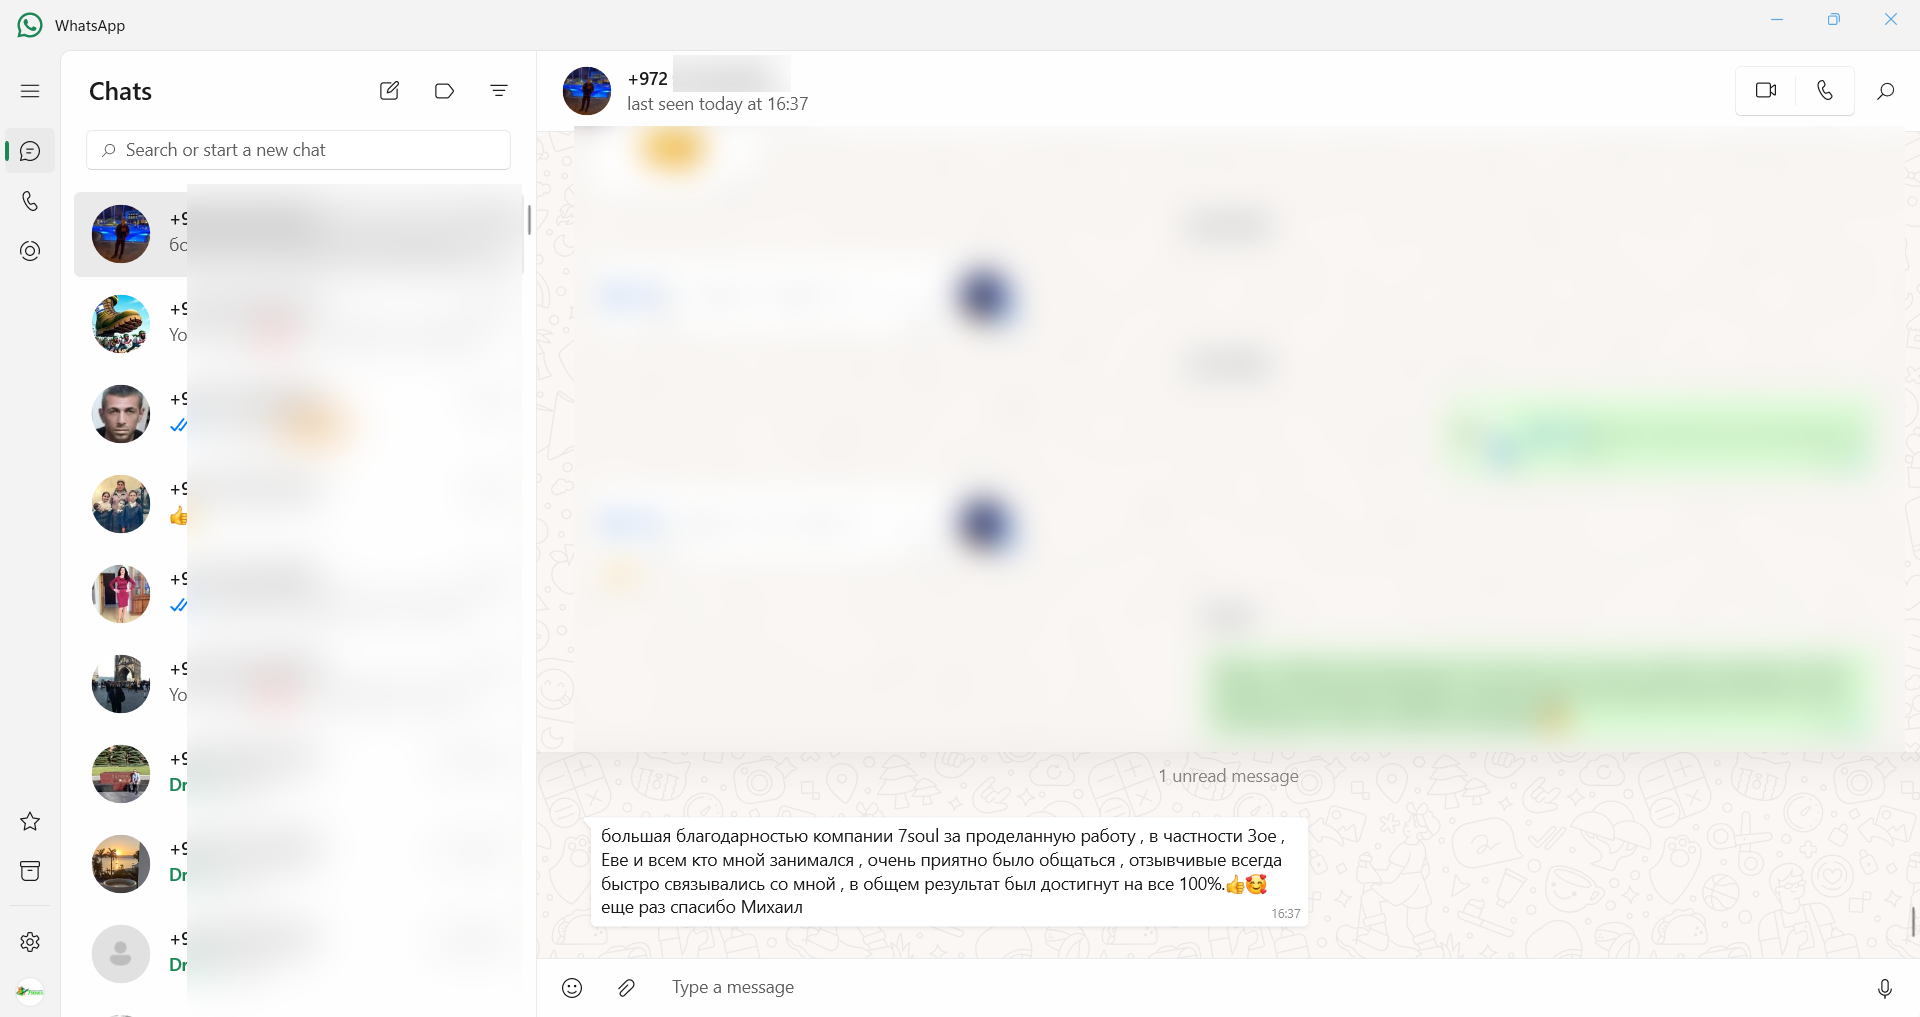The width and height of the screenshot is (1920, 1017).
Task: Open Starred messages in sidebar
Action: (30, 821)
